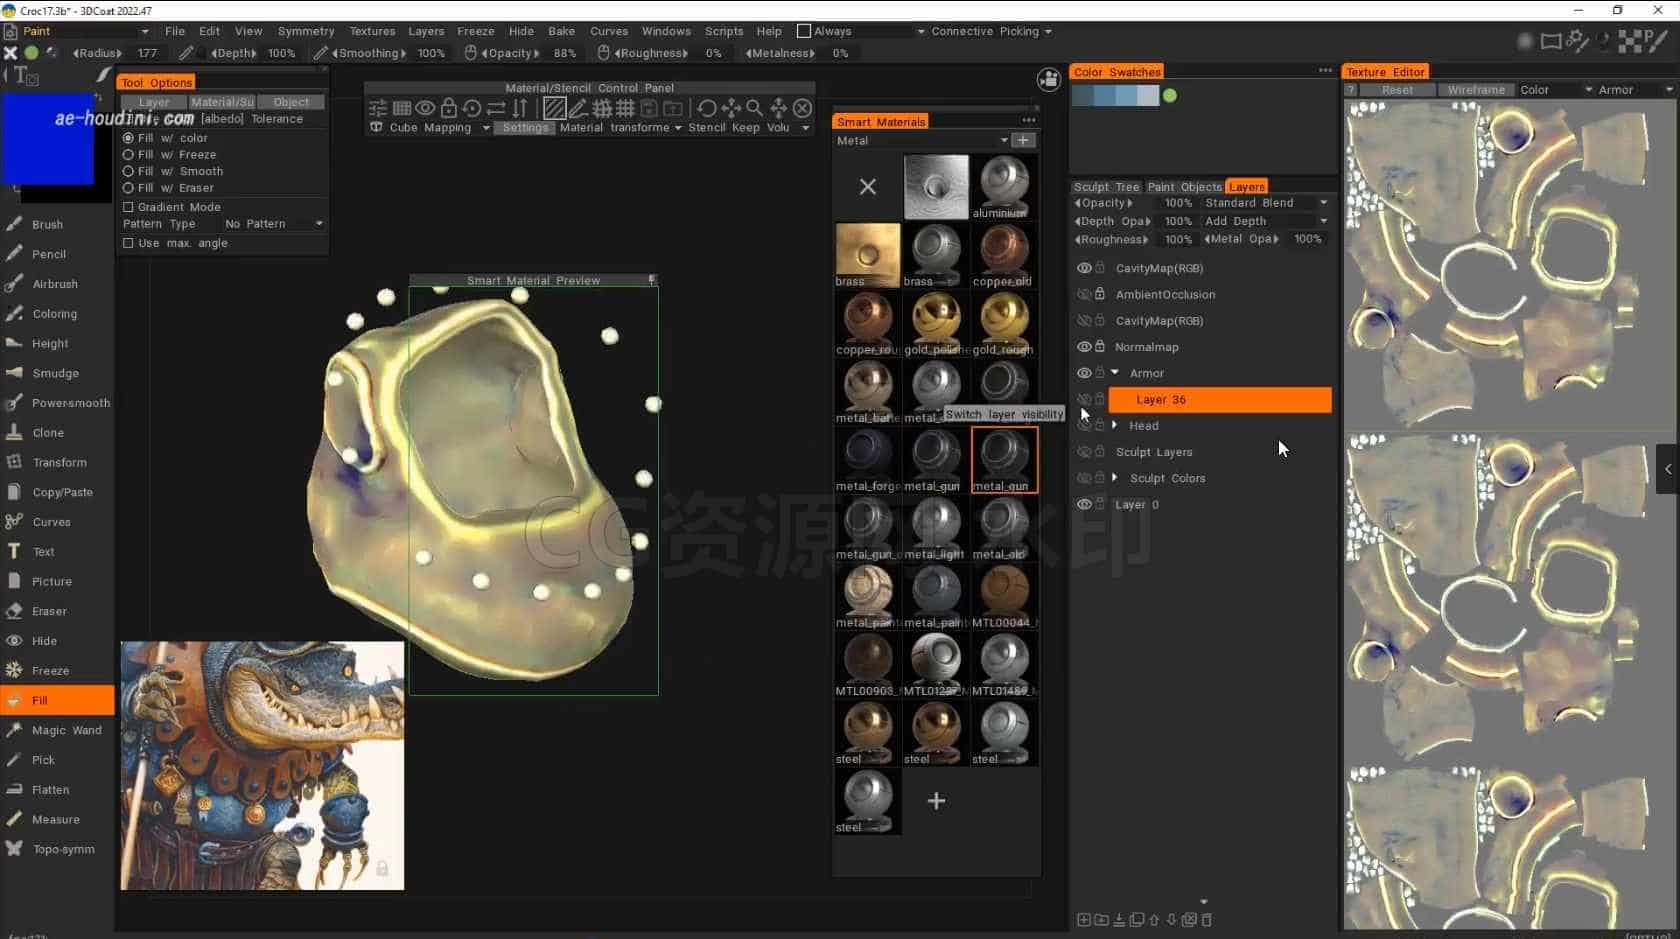Open the Bake menu
The image size is (1680, 939).
[561, 31]
